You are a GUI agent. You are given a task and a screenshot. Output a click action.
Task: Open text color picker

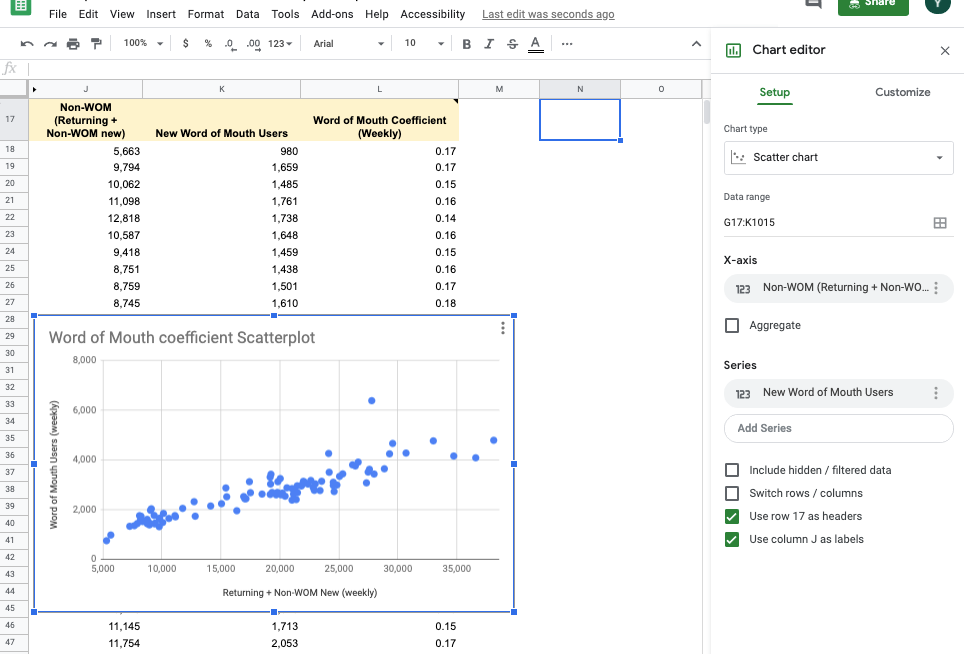coord(535,44)
